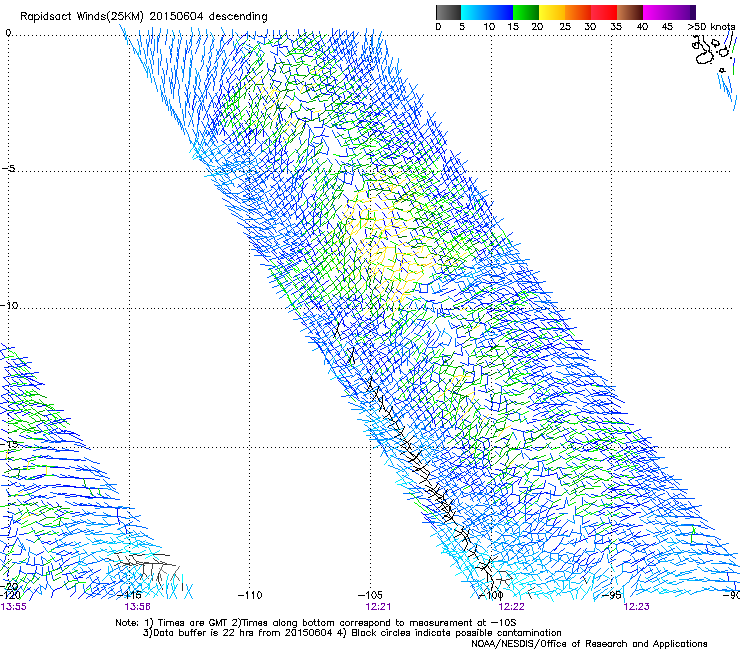The height and width of the screenshot is (650, 740).
Task: Click the purple time stamp "12:21"
Action: coord(378,607)
